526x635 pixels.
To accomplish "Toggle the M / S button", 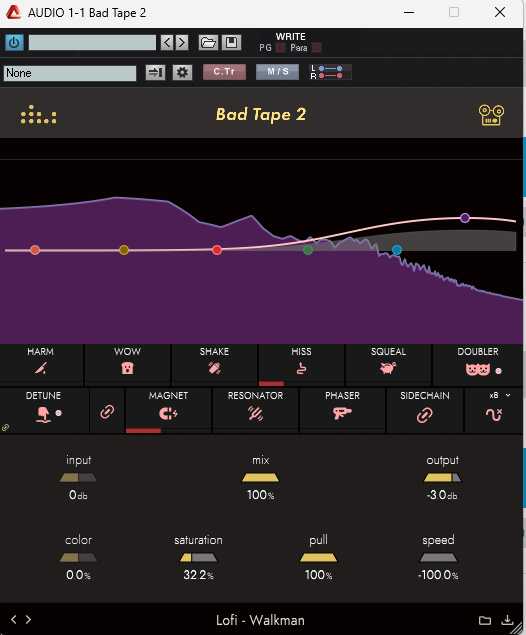I will tap(278, 72).
